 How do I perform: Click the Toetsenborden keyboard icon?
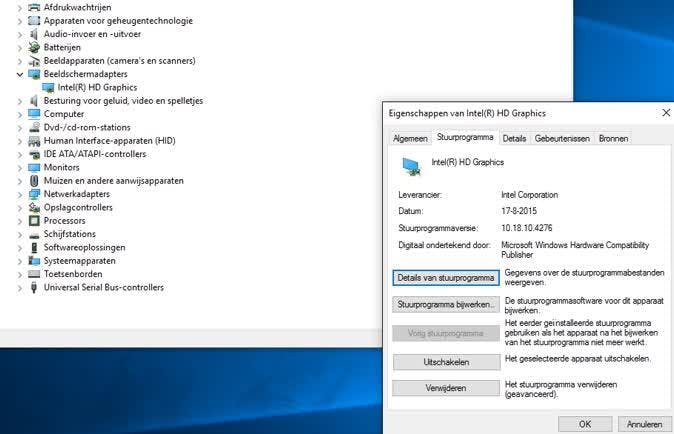(34, 274)
